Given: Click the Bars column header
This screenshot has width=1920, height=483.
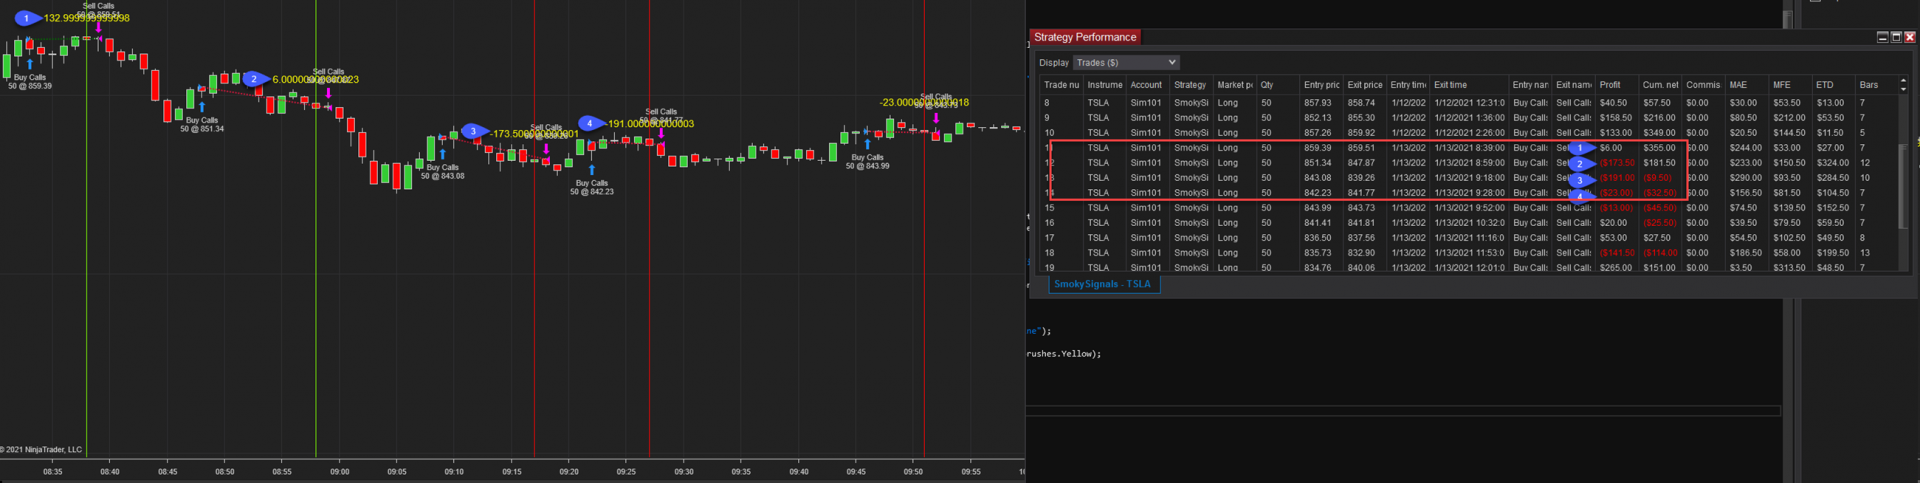Looking at the screenshot, I should (1876, 85).
